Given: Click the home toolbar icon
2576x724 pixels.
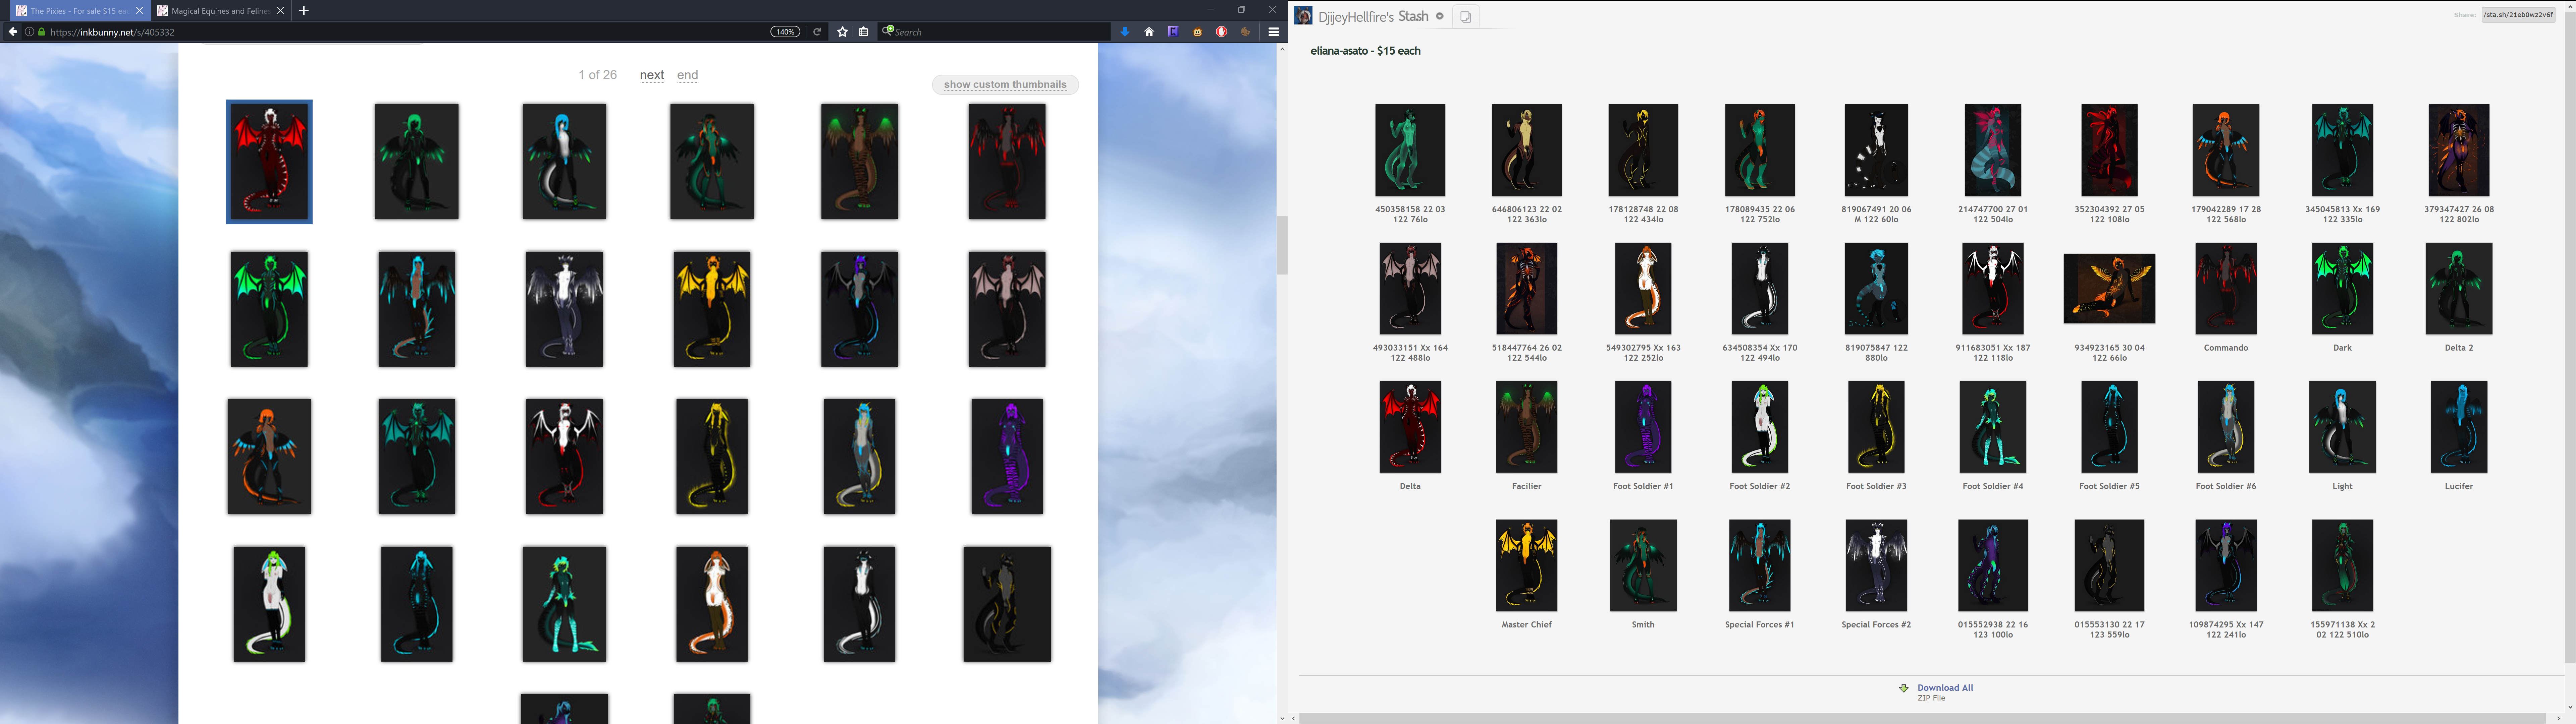Looking at the screenshot, I should 1149,32.
